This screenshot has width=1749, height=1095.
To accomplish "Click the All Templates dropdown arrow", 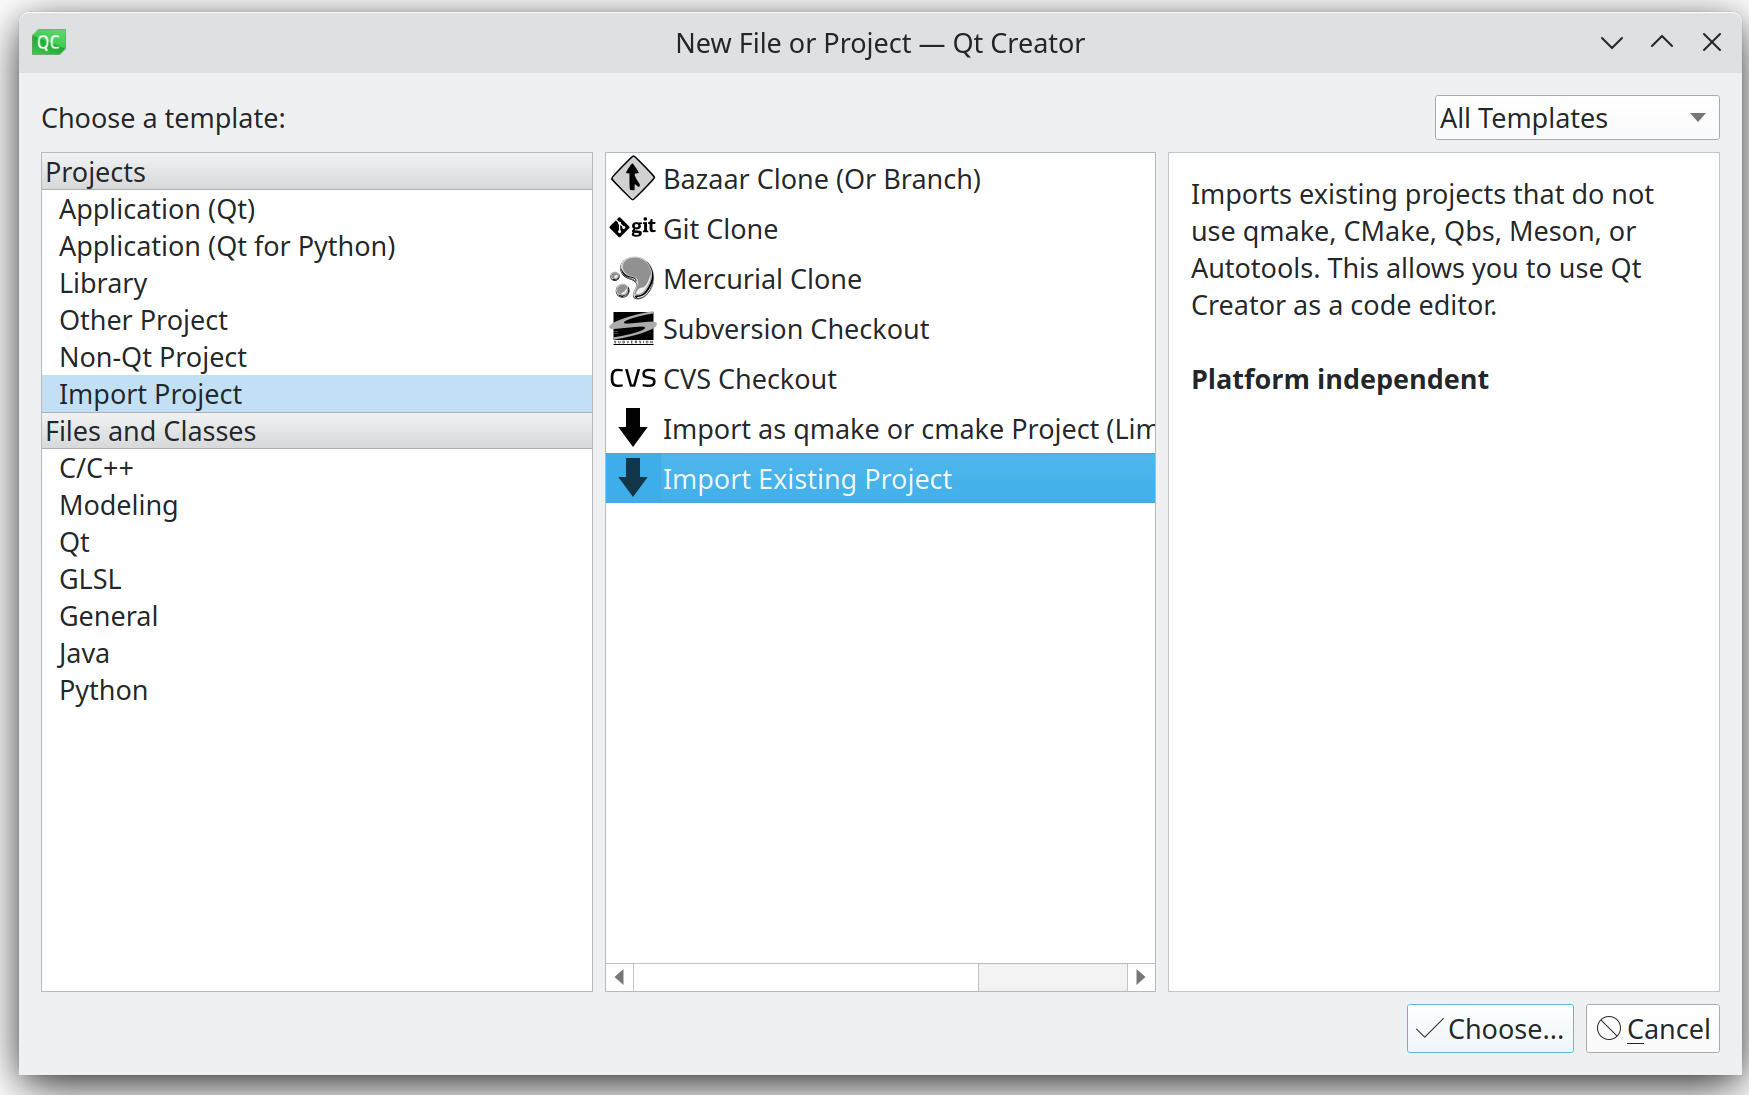I will point(1697,117).
